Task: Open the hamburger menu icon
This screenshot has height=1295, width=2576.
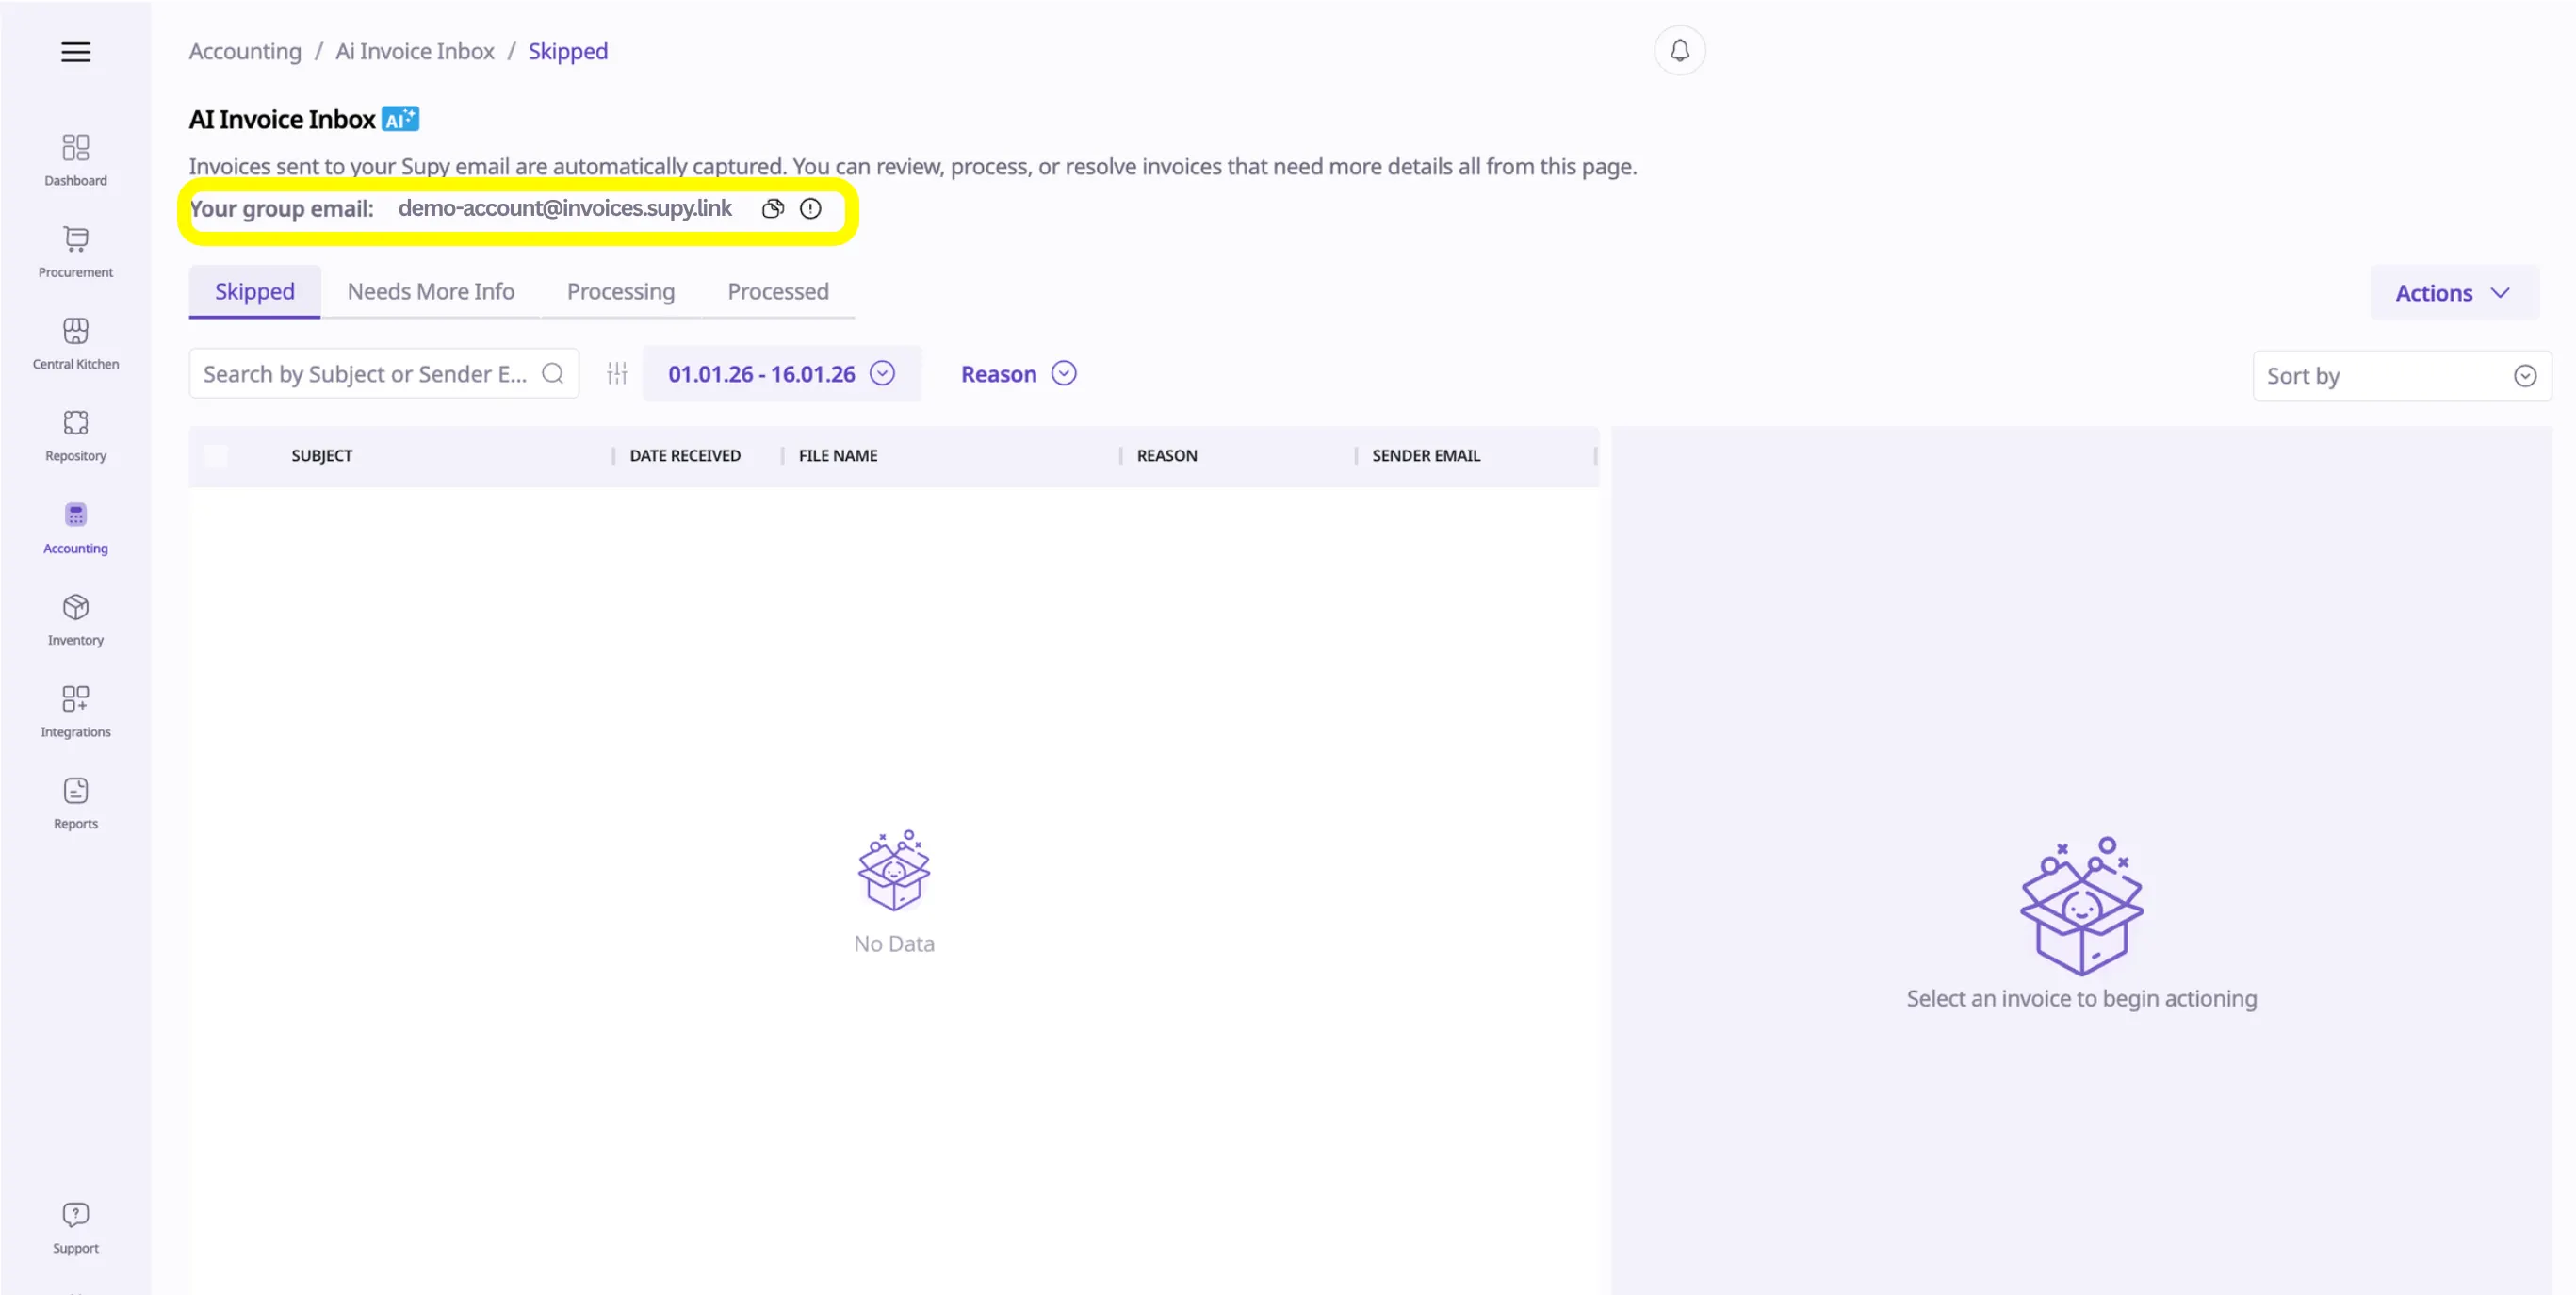Action: coord(75,52)
